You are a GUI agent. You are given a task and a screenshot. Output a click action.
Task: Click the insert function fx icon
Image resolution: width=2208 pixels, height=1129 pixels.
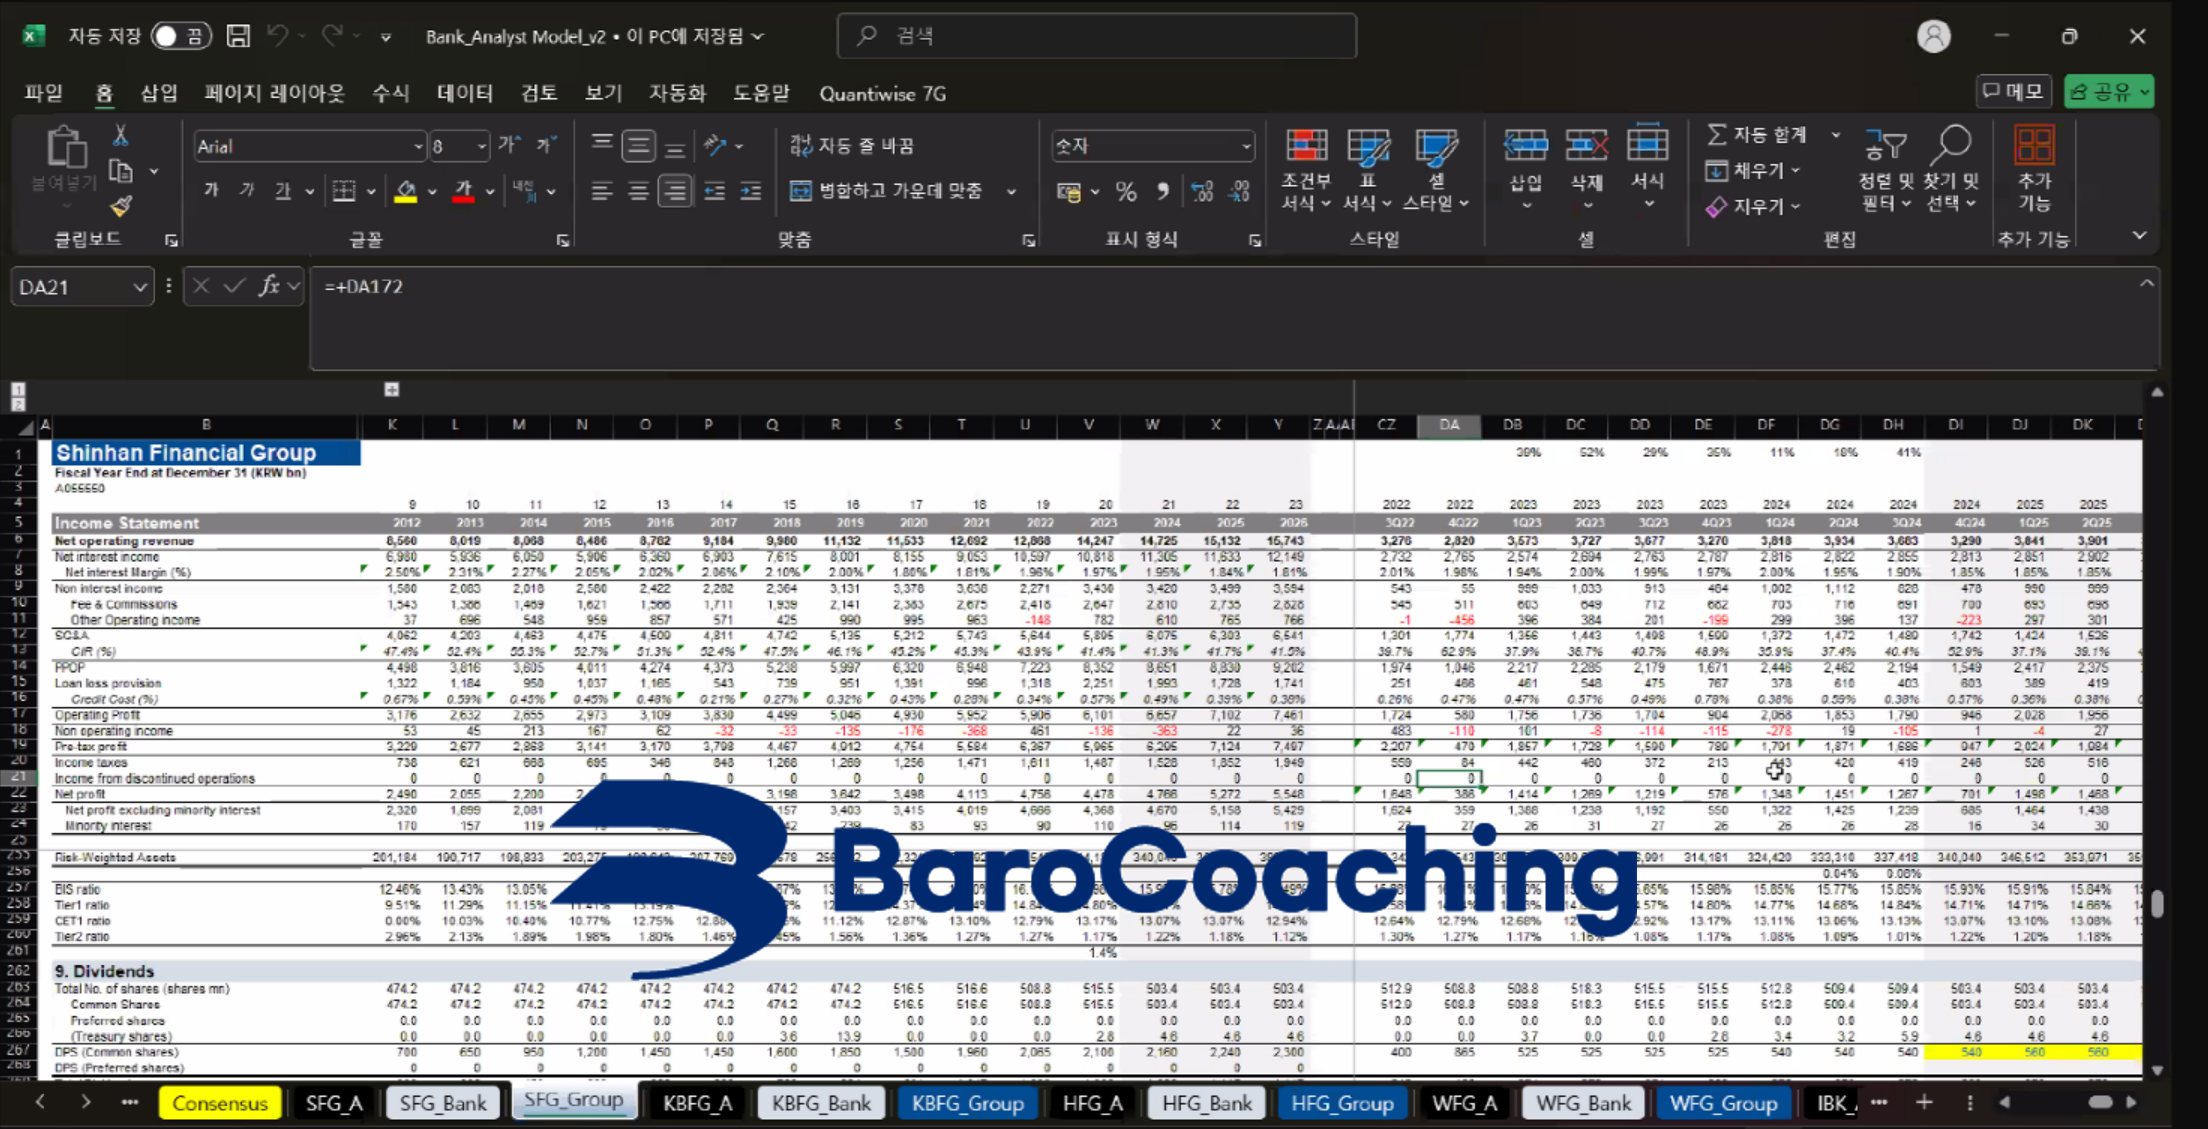(268, 287)
